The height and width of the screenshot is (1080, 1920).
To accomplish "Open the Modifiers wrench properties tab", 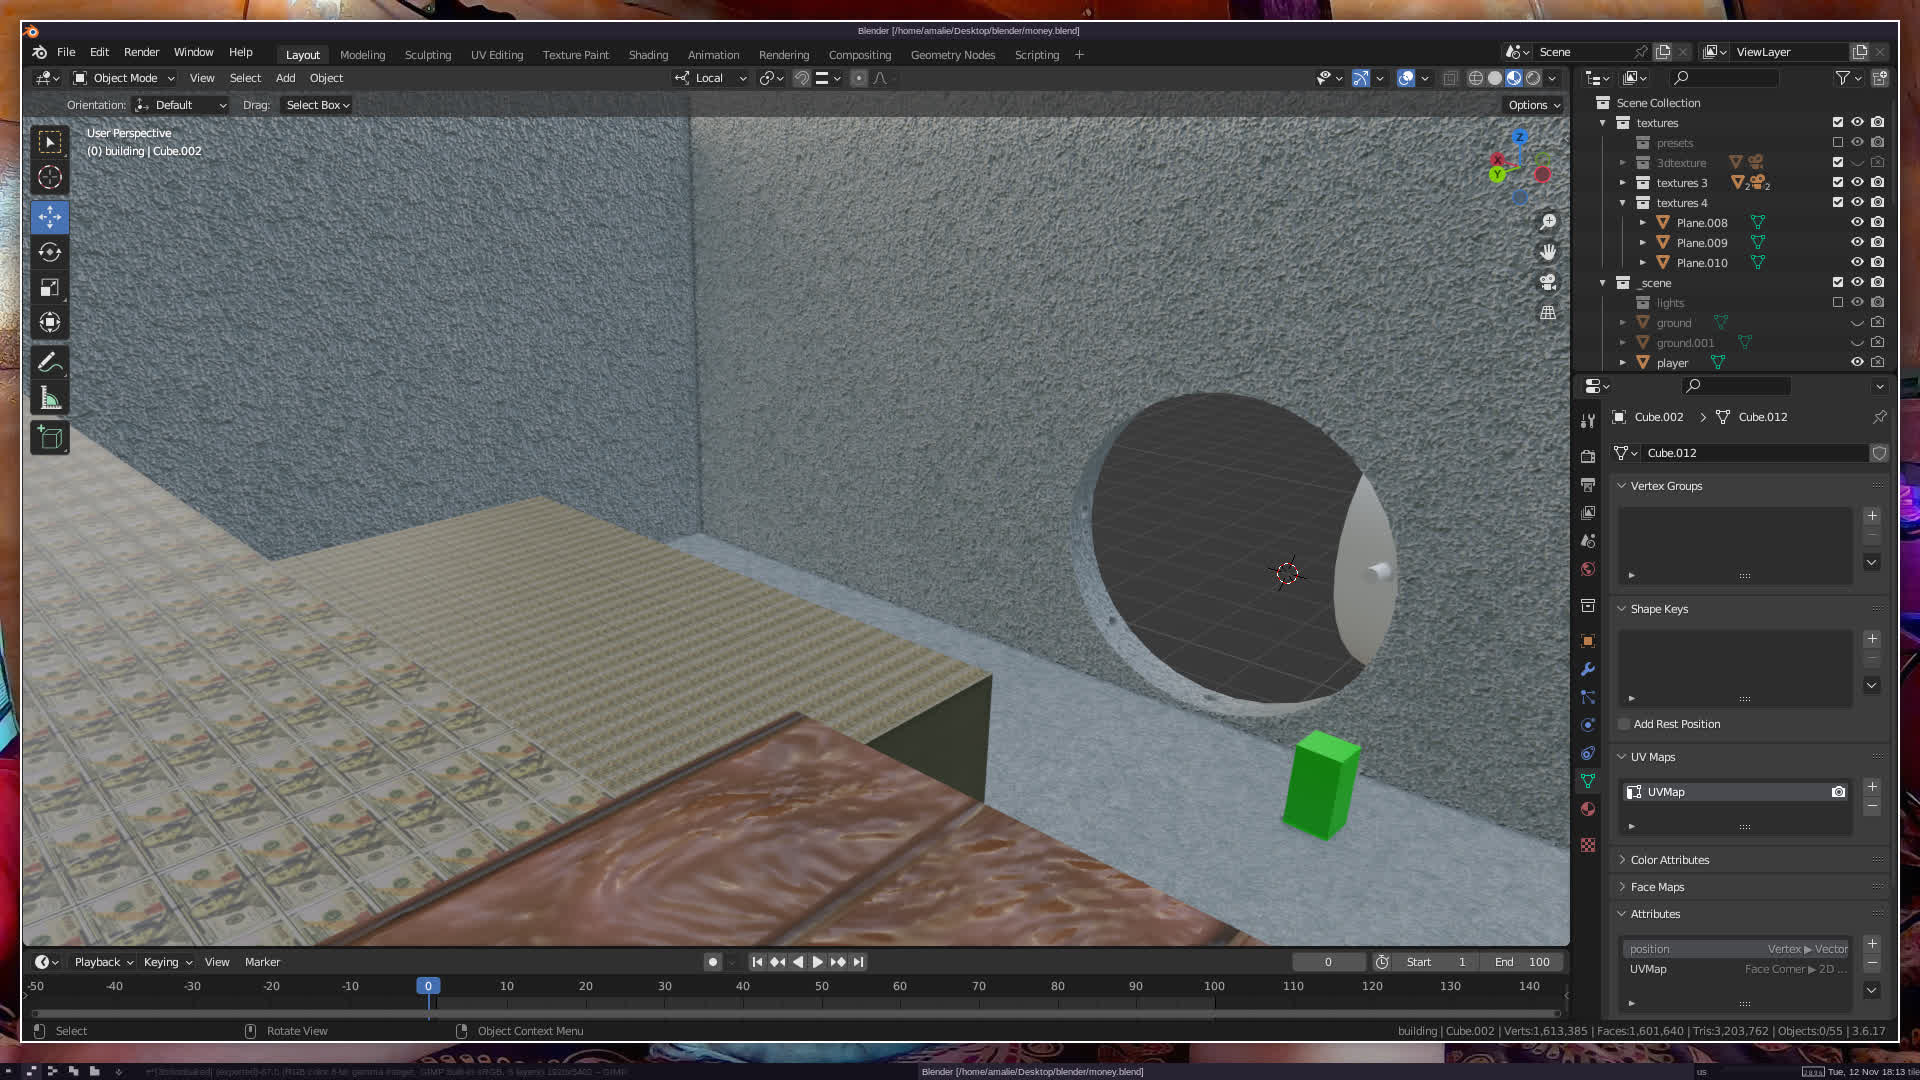I will (1588, 669).
